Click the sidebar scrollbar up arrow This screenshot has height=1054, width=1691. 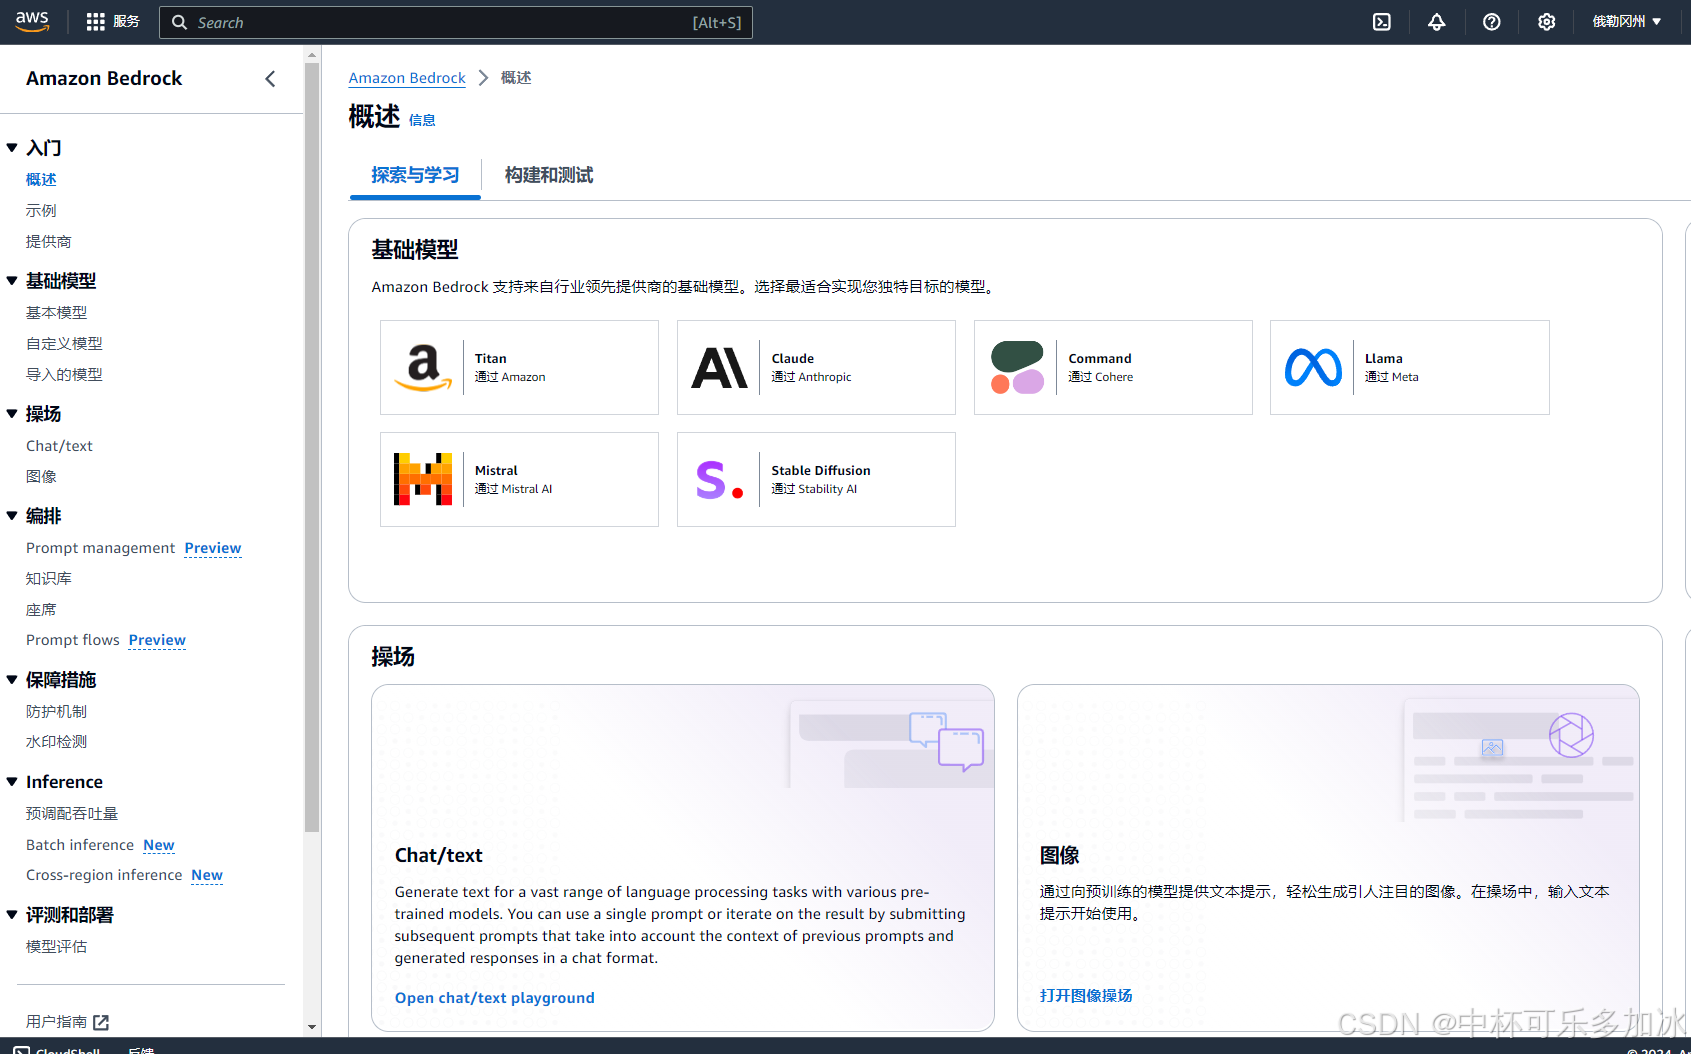312,55
